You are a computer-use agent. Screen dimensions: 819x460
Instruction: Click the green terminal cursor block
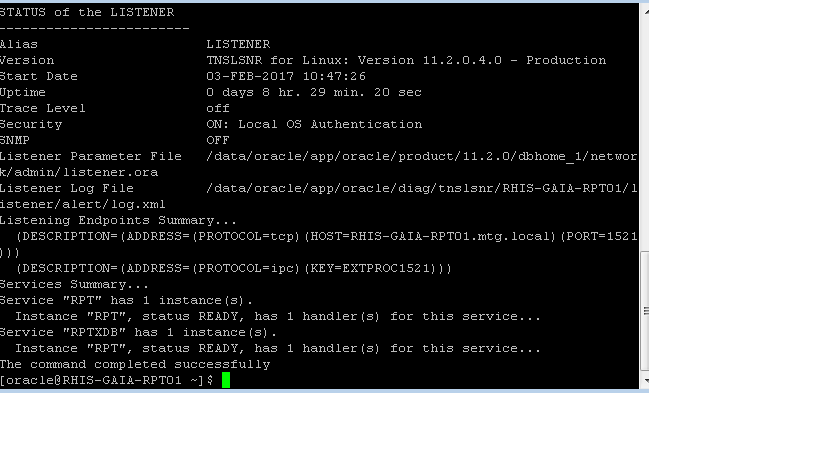[x=226, y=380]
